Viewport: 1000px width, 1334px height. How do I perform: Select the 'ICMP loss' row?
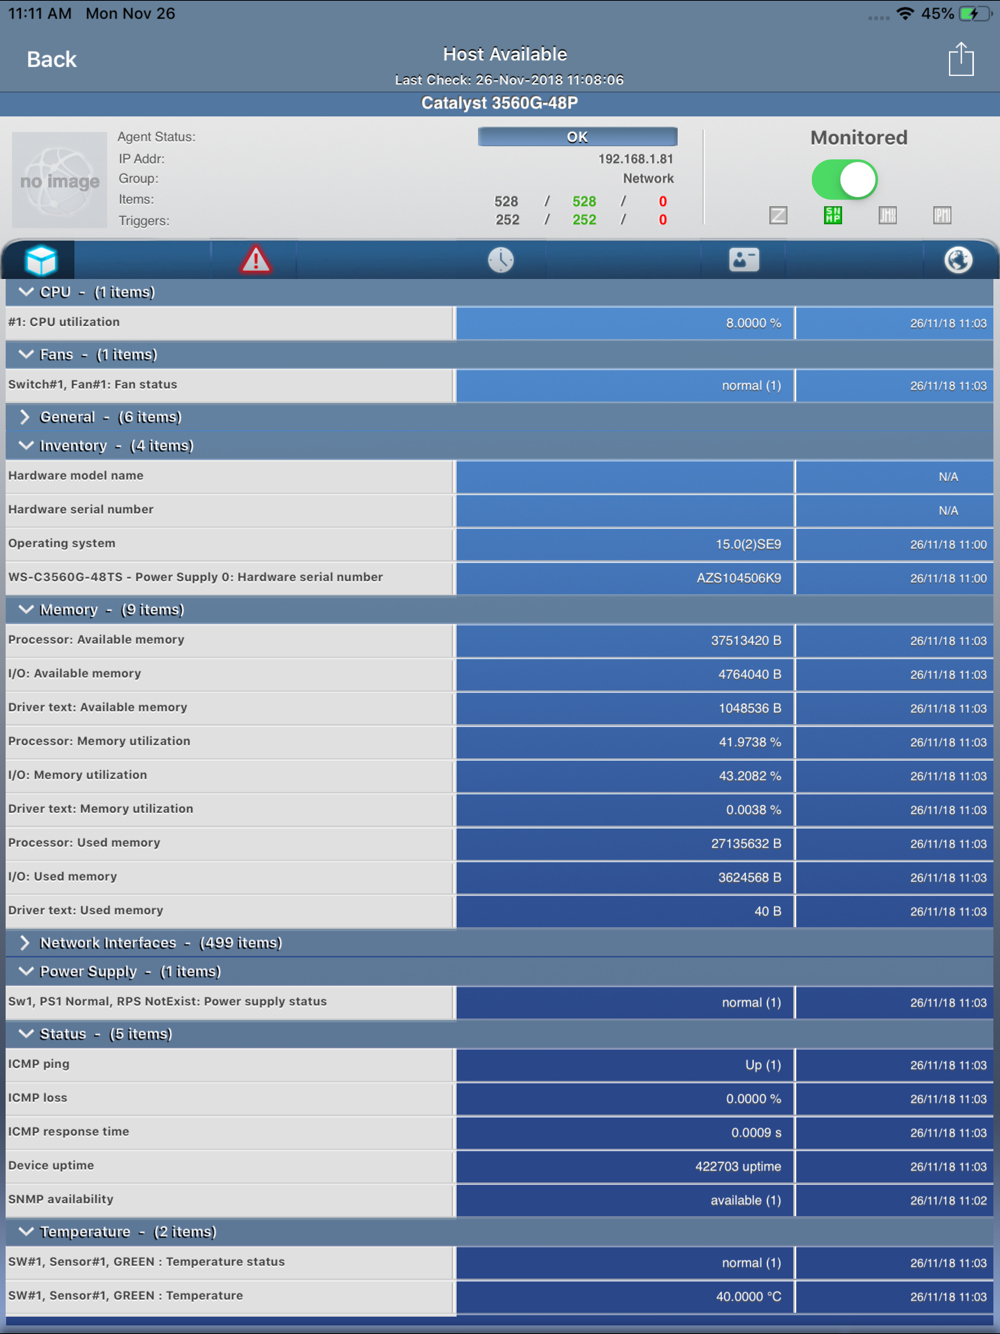[x=499, y=1099]
